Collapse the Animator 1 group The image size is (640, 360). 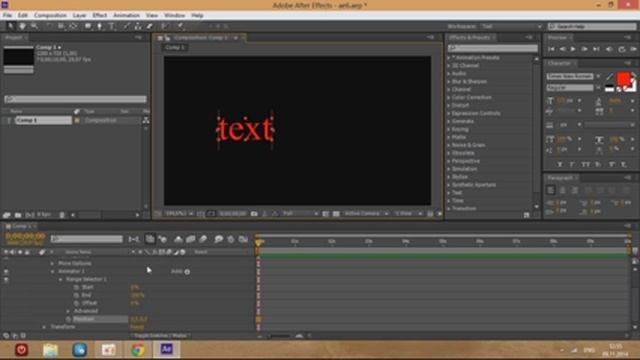tap(52, 271)
